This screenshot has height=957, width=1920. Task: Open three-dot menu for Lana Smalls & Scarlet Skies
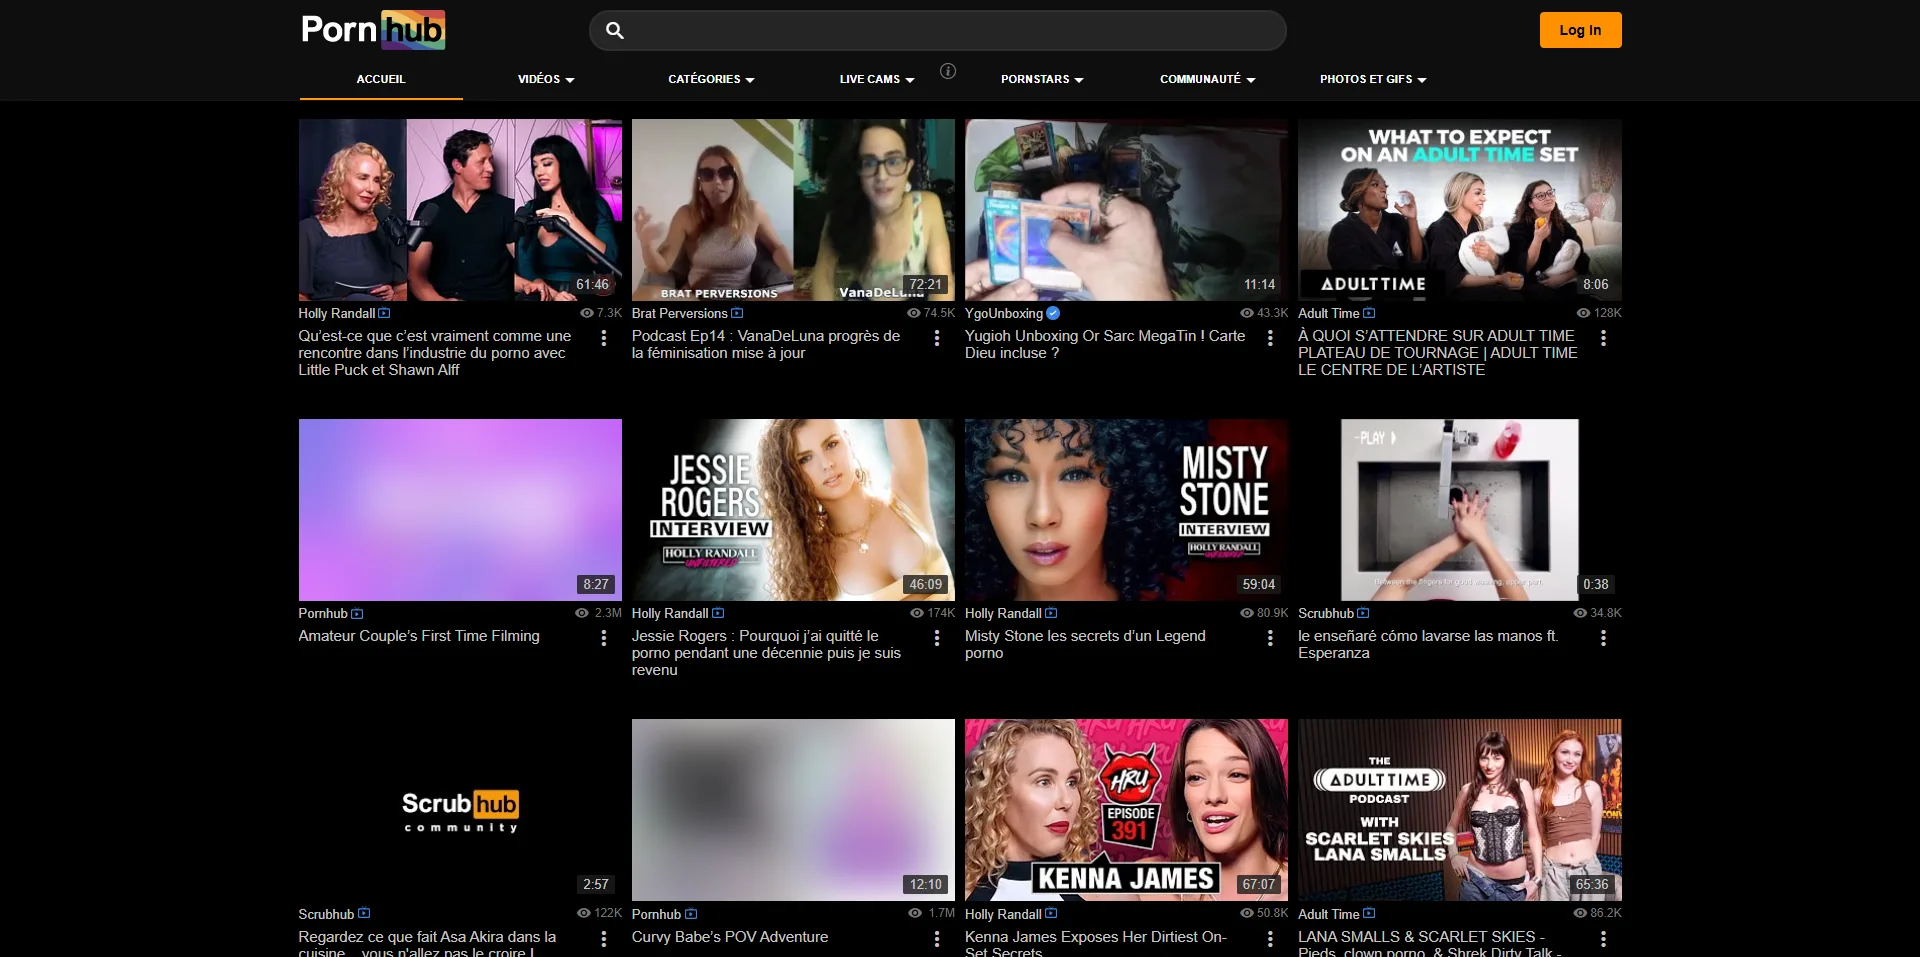pos(1603,939)
